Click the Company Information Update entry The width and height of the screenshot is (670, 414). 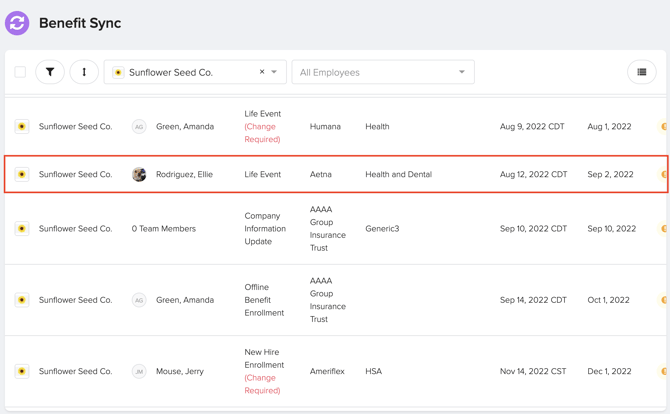pyautogui.click(x=265, y=229)
